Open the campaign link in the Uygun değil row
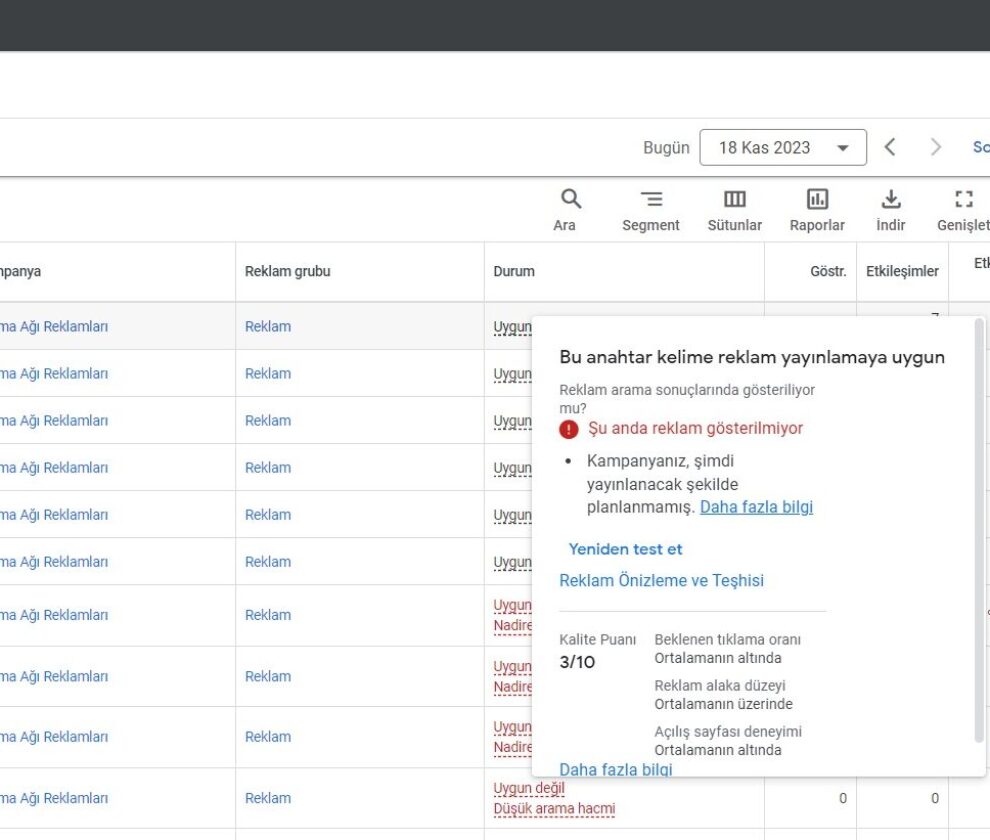The image size is (990, 840). click(x=54, y=798)
